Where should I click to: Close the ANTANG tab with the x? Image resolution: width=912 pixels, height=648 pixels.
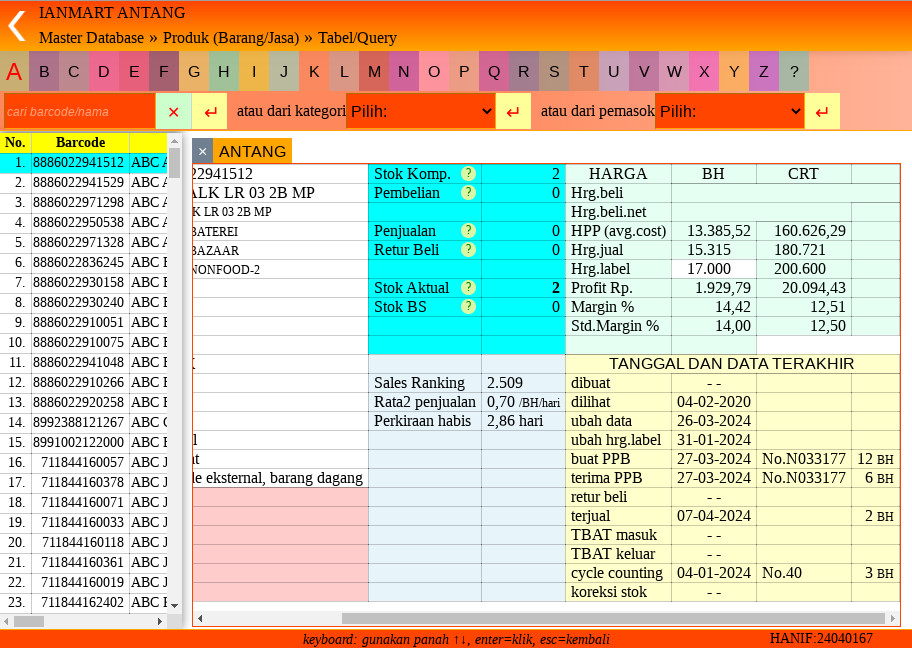[202, 152]
